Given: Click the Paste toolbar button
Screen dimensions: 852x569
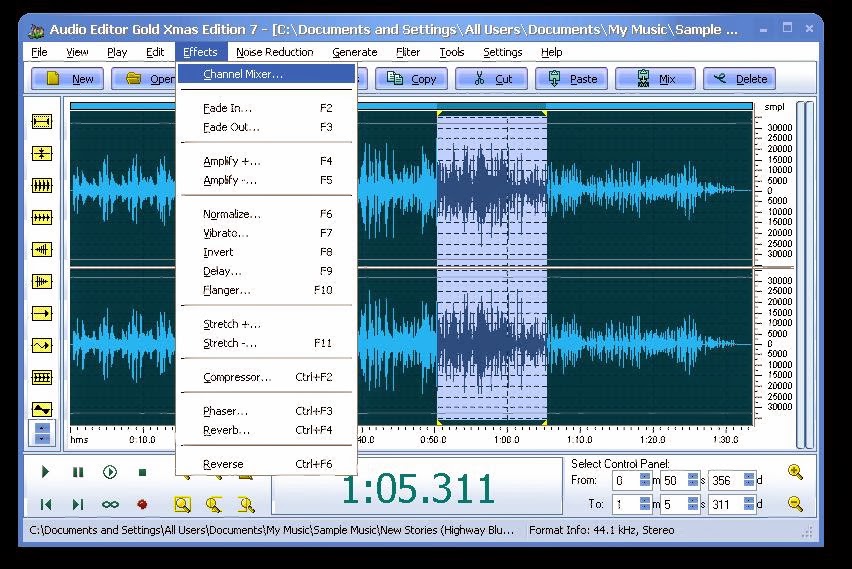Looking at the screenshot, I should [x=572, y=79].
